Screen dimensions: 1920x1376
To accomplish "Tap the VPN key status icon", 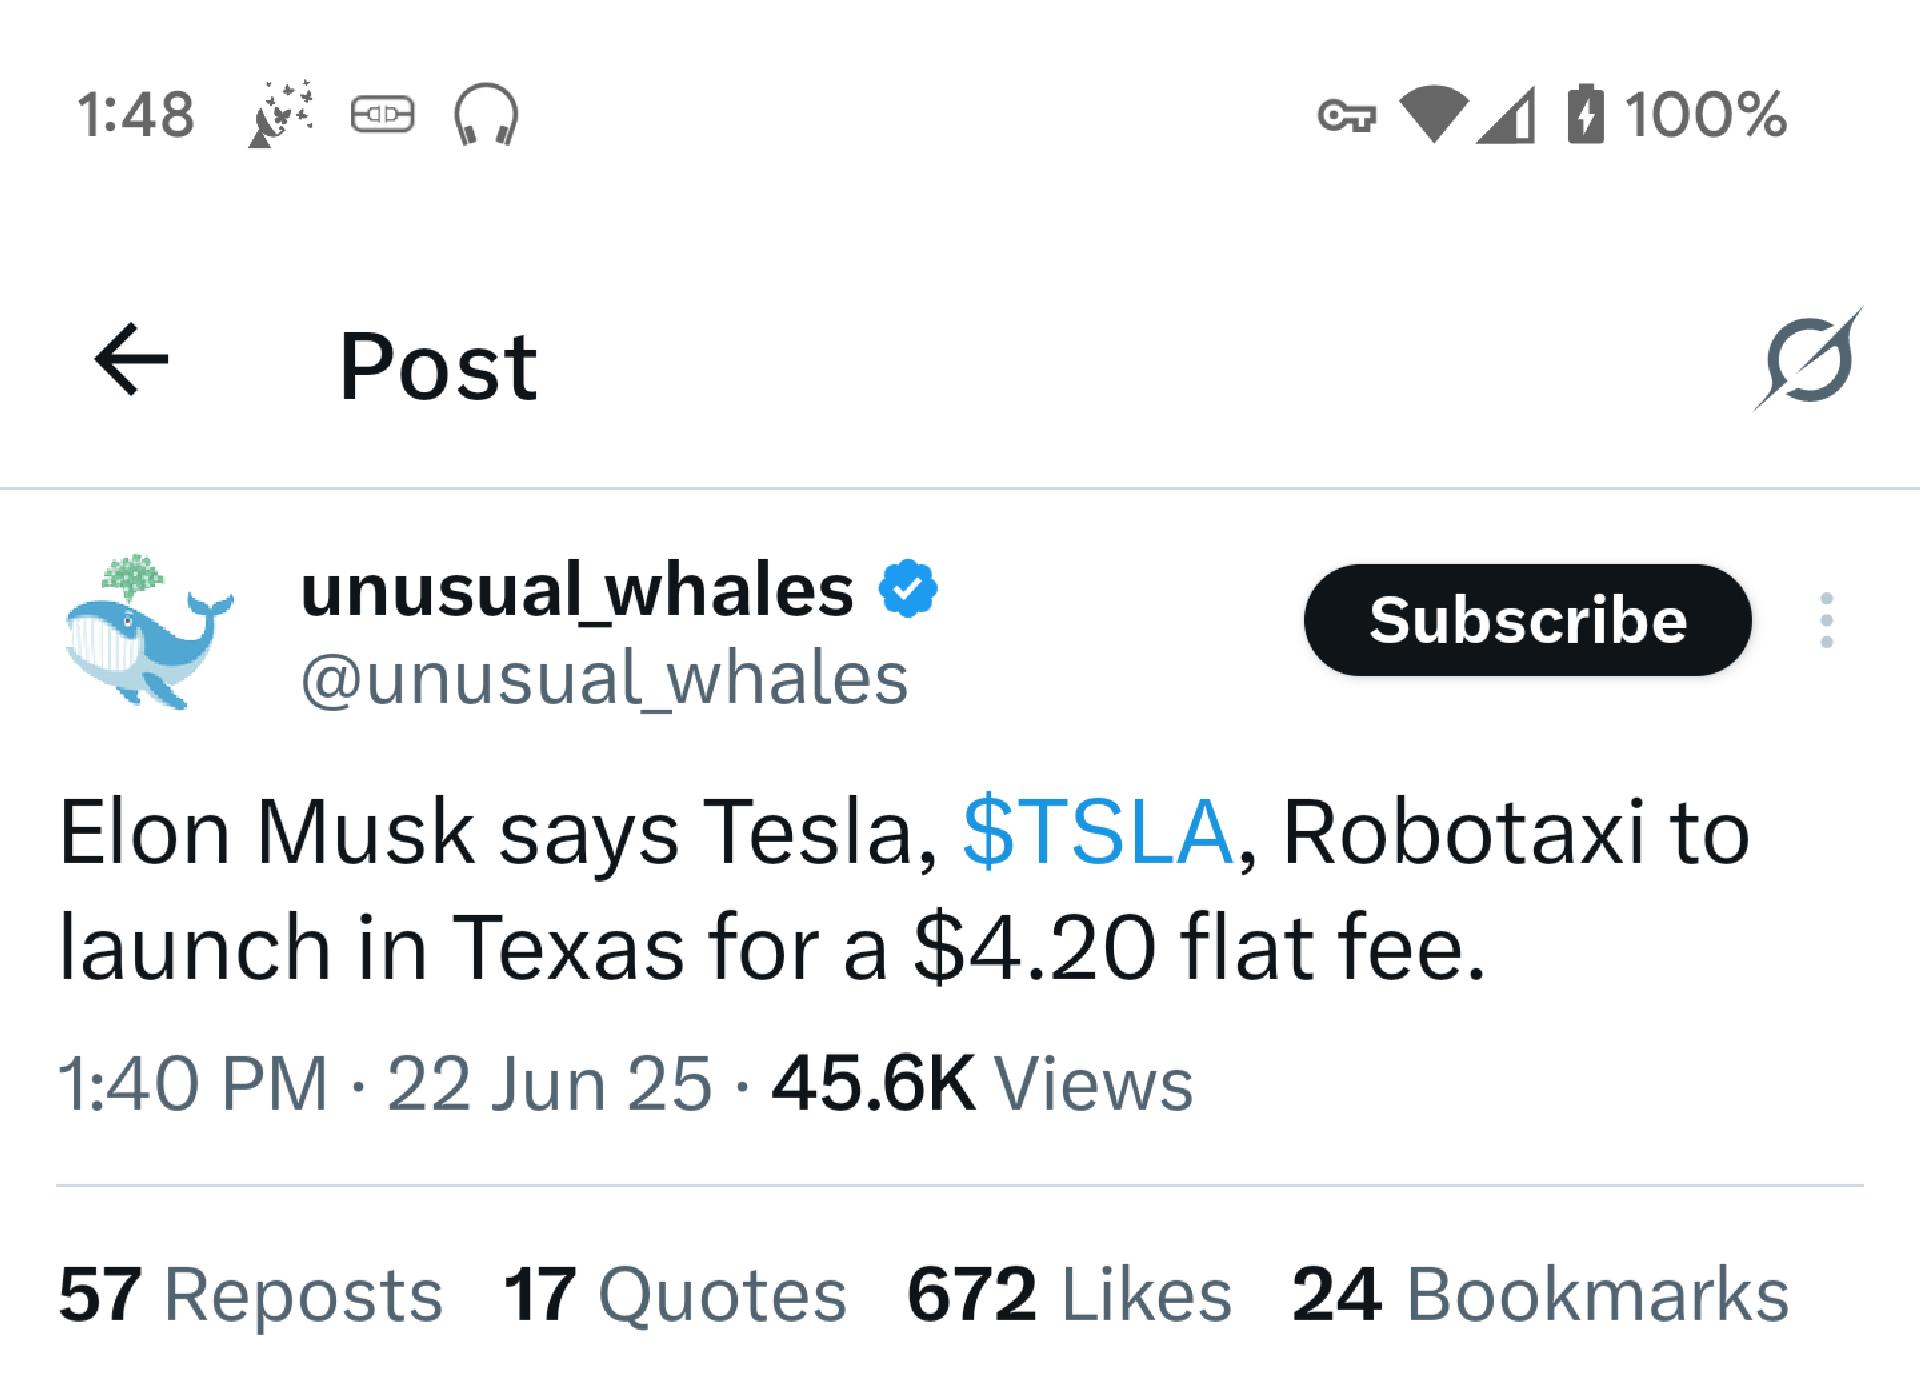I will (1346, 116).
